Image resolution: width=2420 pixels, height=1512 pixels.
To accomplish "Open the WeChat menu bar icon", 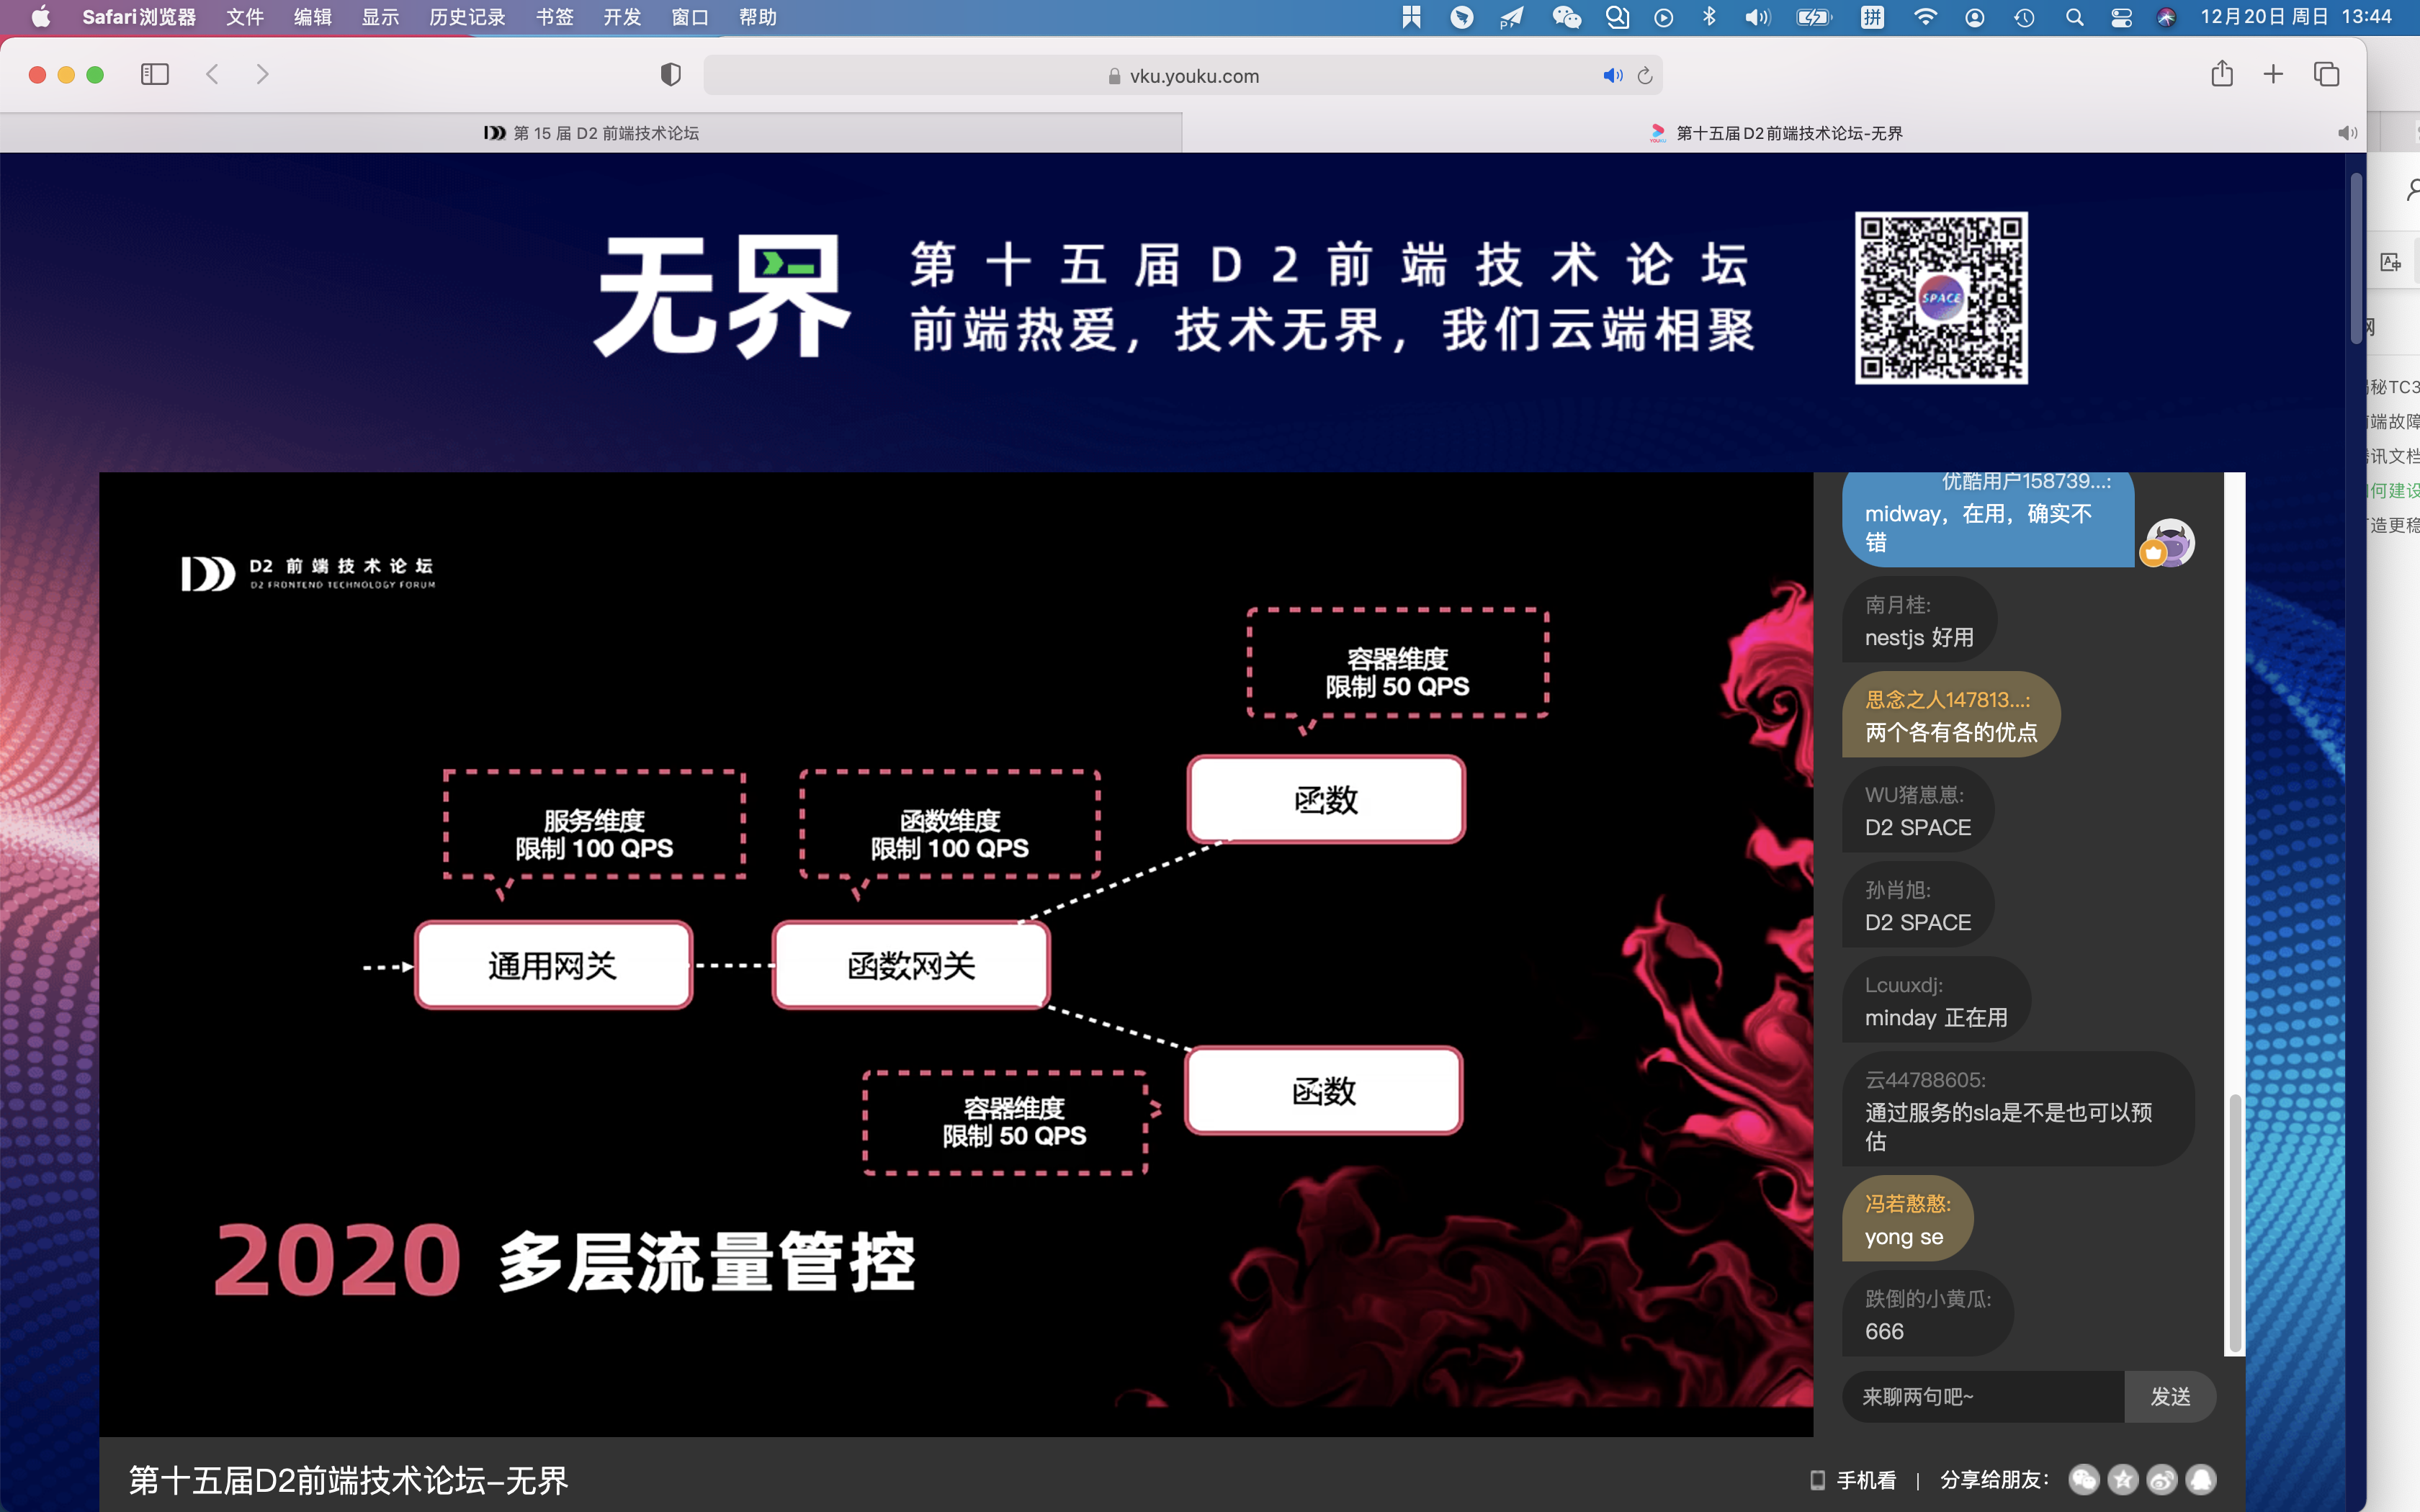I will pos(1566,17).
